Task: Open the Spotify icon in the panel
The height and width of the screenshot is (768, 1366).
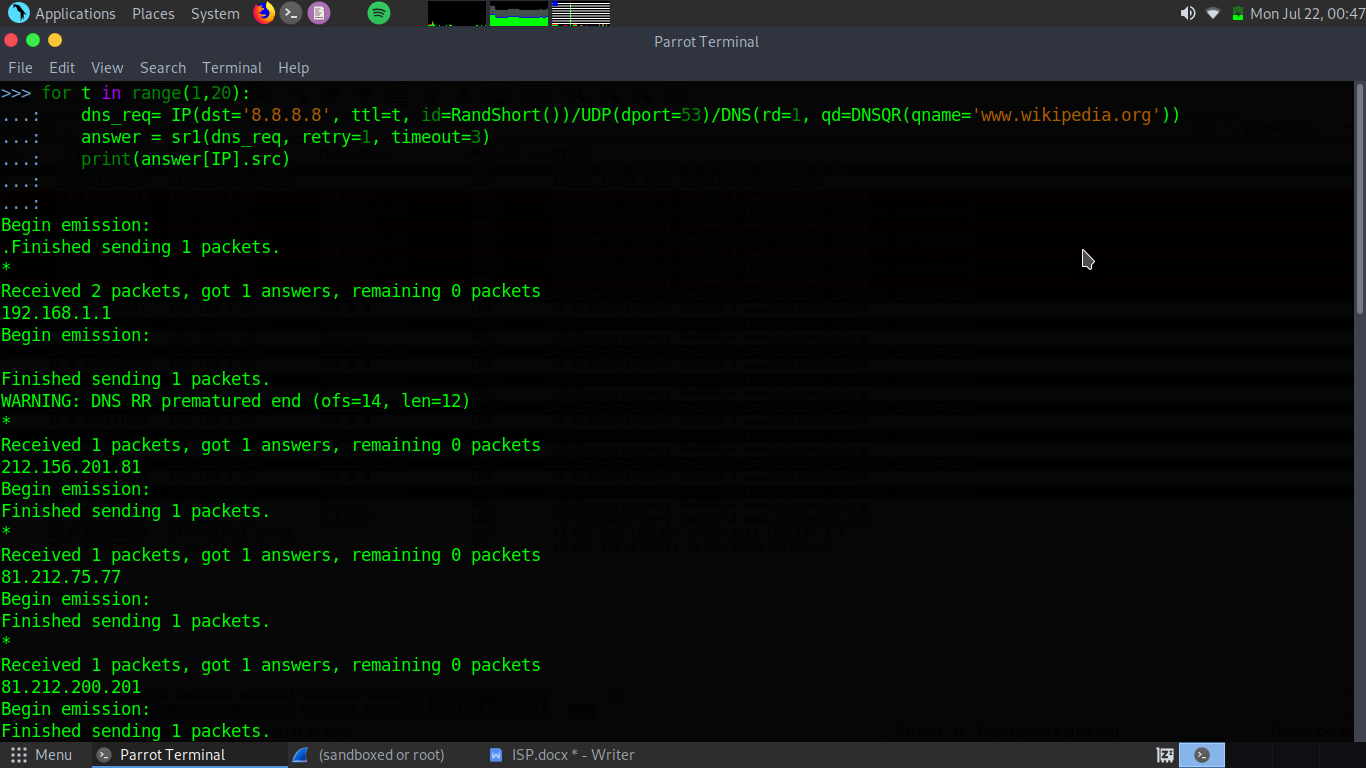Action: click(x=378, y=13)
